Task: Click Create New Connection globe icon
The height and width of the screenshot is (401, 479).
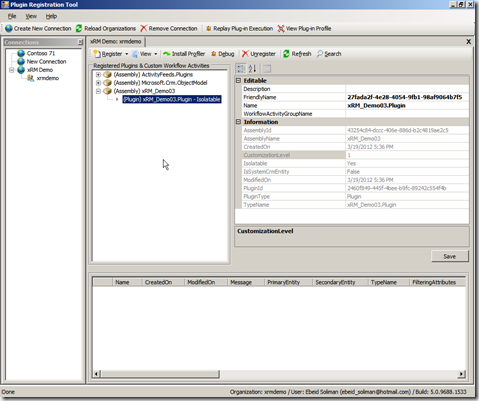Action: coord(9,28)
